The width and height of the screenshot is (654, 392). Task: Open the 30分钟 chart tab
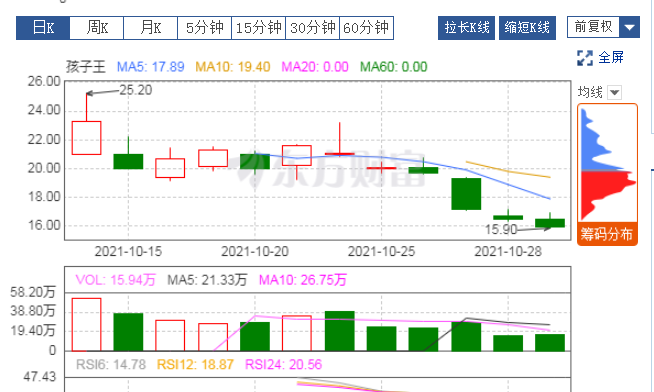(312, 28)
